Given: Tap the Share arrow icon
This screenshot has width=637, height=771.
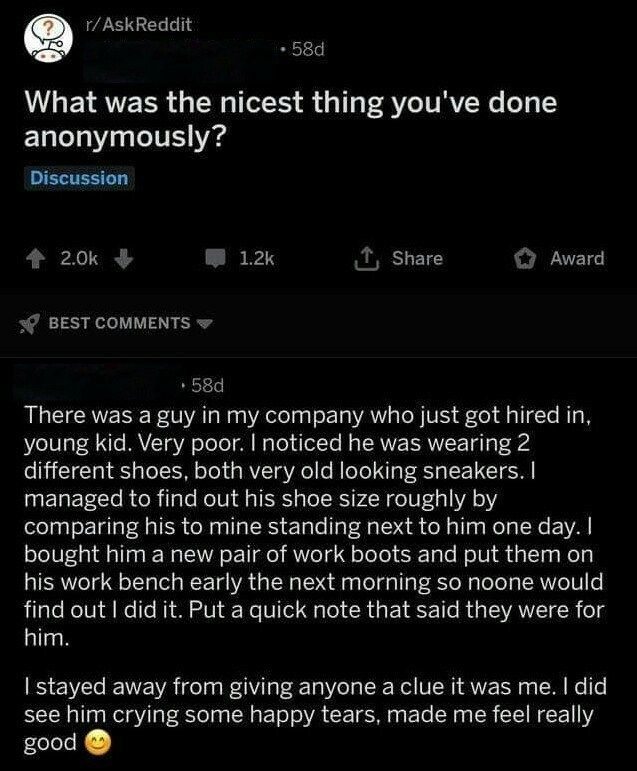Looking at the screenshot, I should click(372, 259).
